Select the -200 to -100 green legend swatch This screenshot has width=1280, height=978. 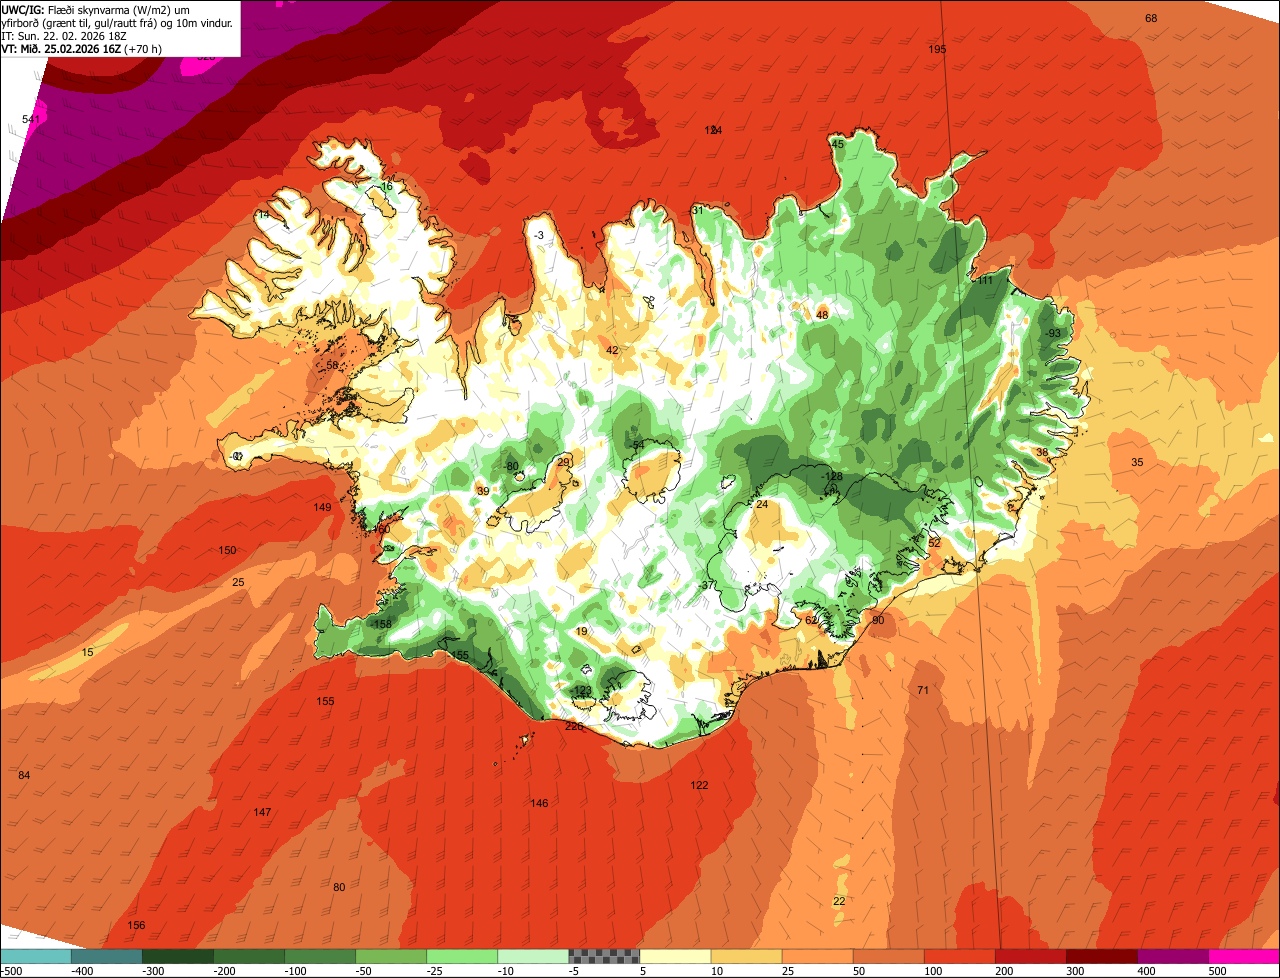[249, 956]
